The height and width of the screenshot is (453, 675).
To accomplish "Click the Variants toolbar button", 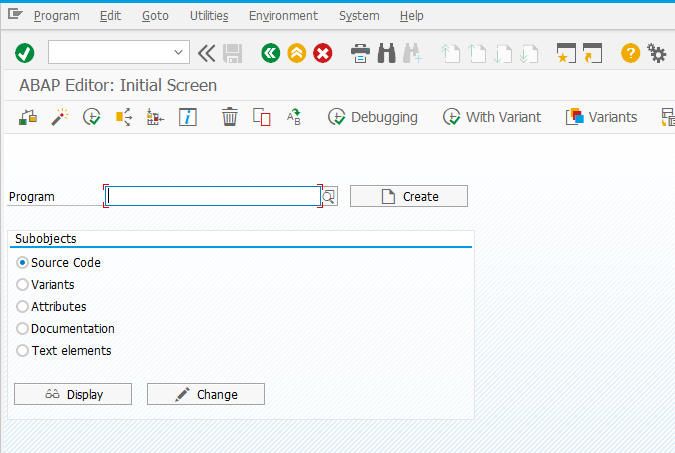I will pos(601,117).
